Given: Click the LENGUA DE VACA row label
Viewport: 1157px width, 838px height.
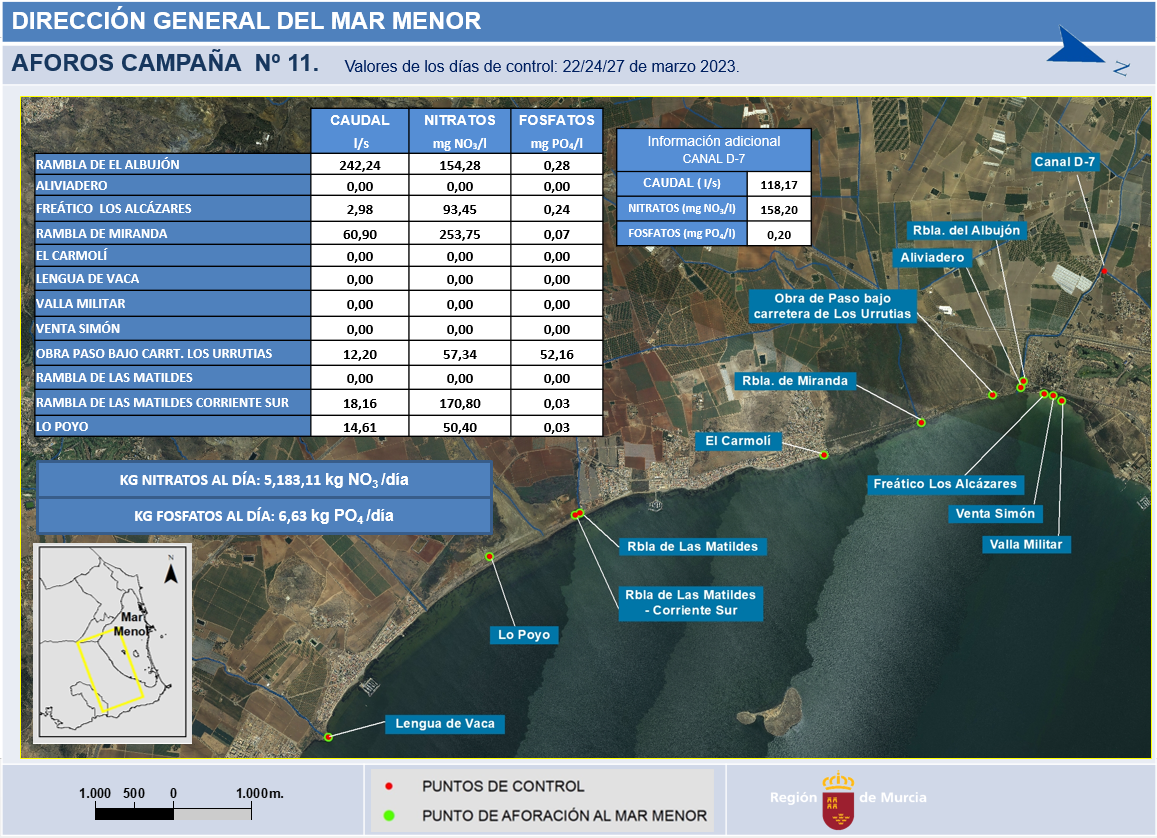Looking at the screenshot, I should coord(173,279).
